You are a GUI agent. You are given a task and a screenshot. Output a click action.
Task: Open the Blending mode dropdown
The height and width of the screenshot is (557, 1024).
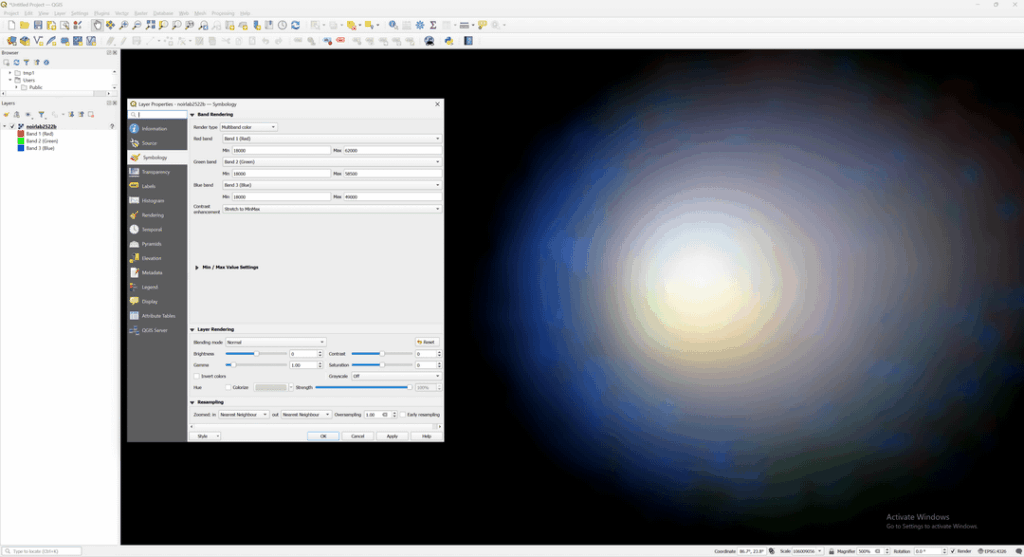click(x=275, y=342)
